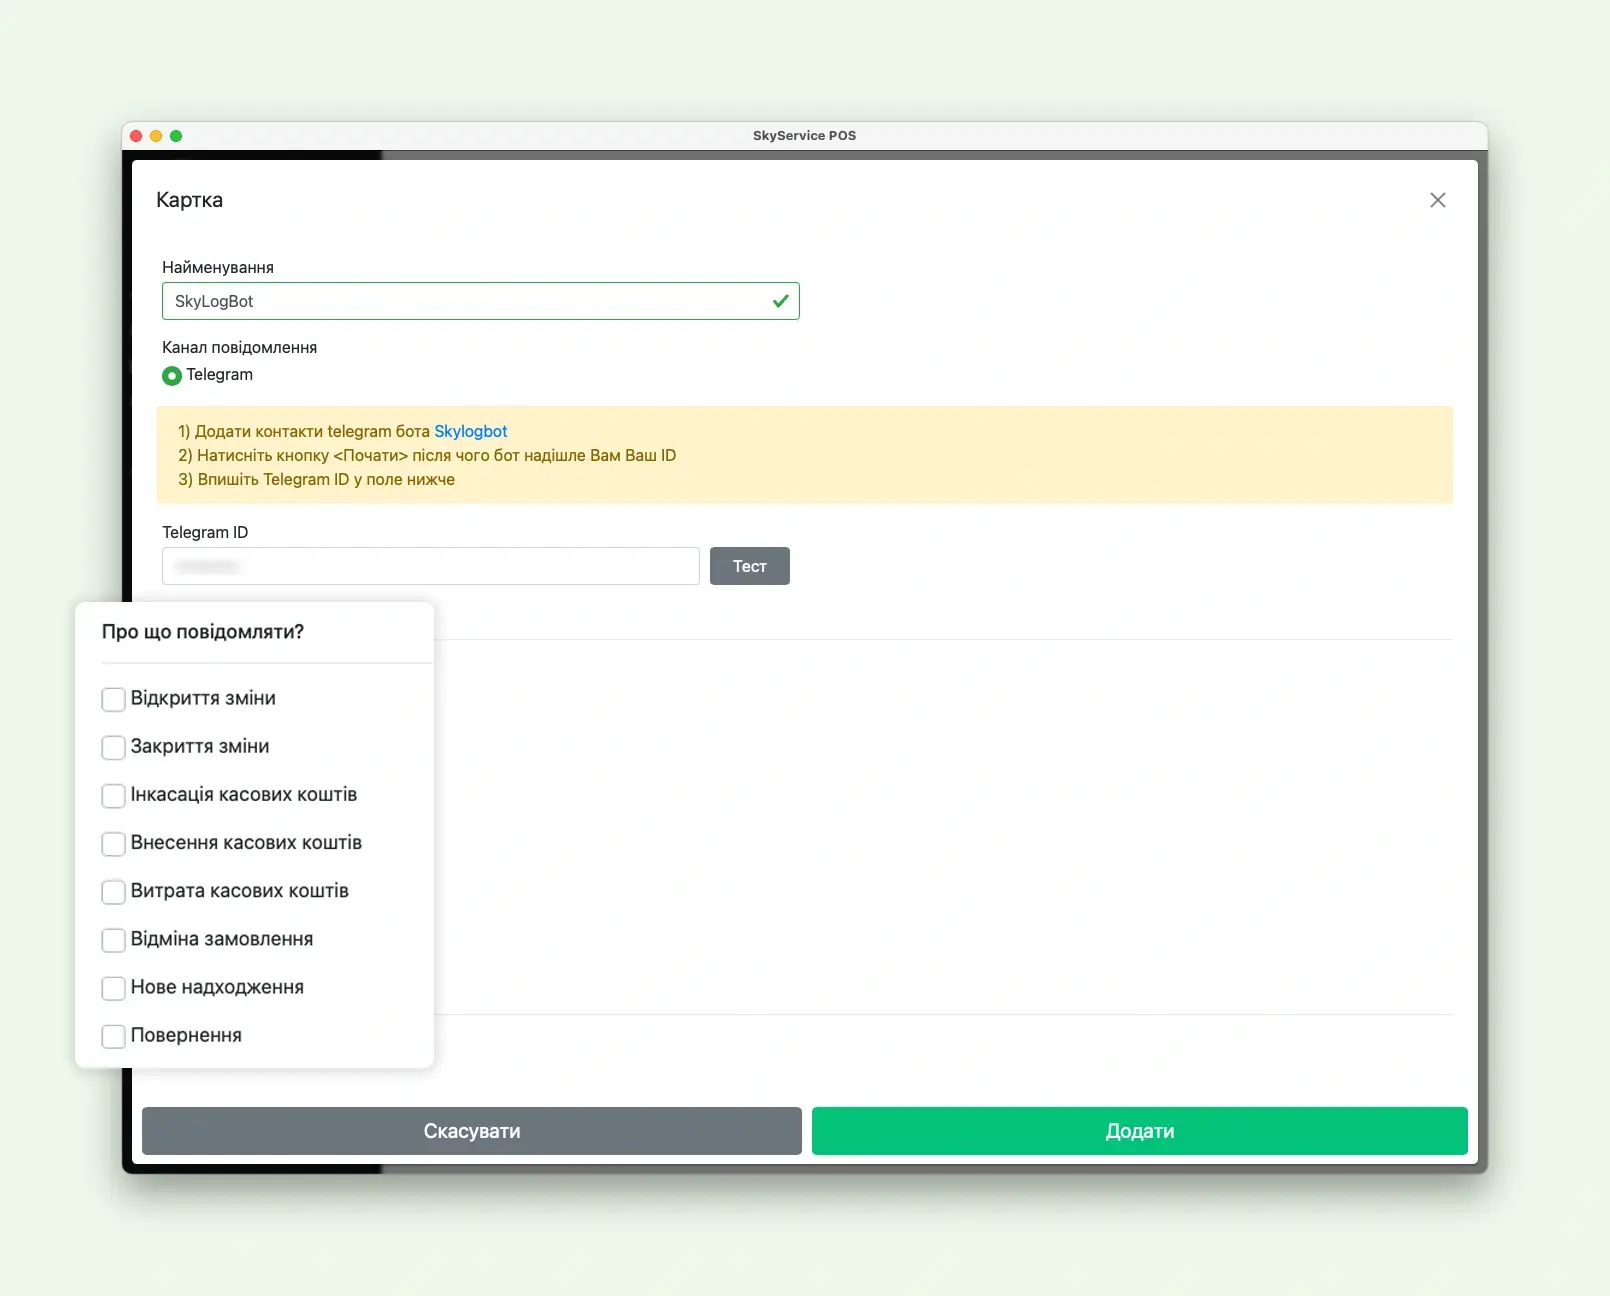Click the Найменування field containing SkyLogBot
Screen dimensions: 1610x1296
465,301
